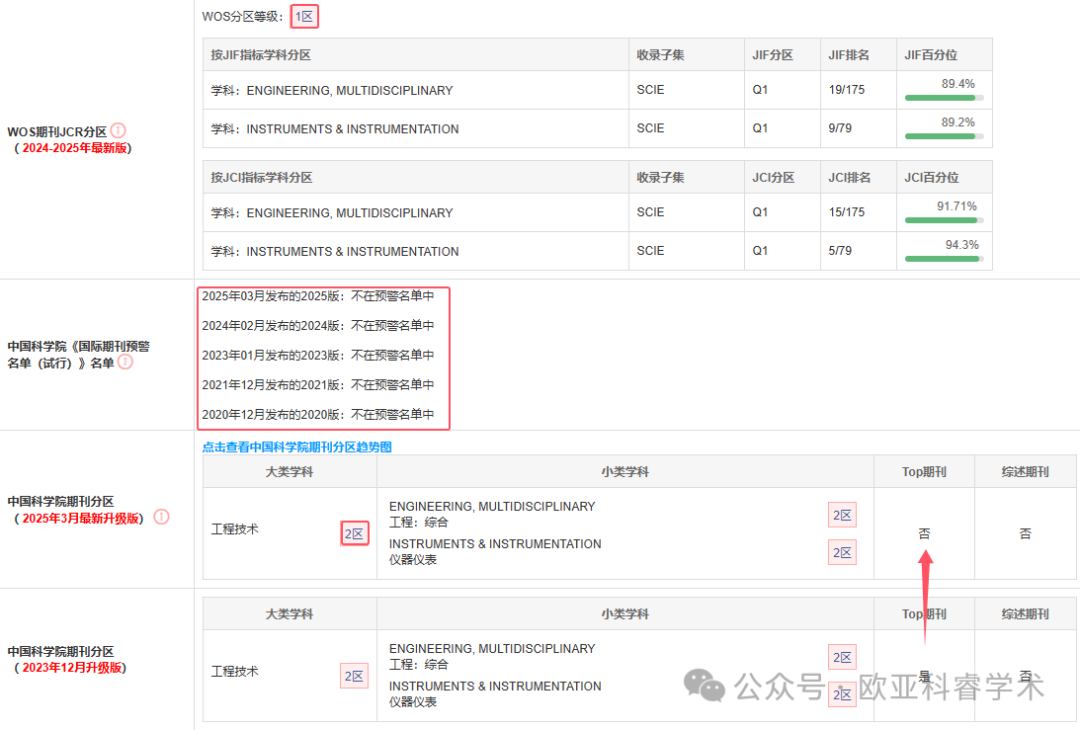Image resolution: width=1080 pixels, height=730 pixels.
Task: Click the JCI排名 column header
Action: [849, 178]
